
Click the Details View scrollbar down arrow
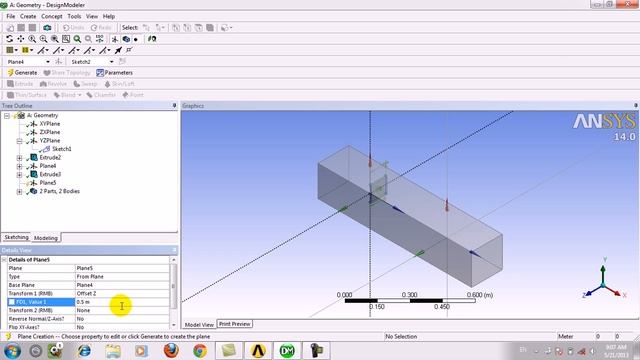click(x=174, y=325)
